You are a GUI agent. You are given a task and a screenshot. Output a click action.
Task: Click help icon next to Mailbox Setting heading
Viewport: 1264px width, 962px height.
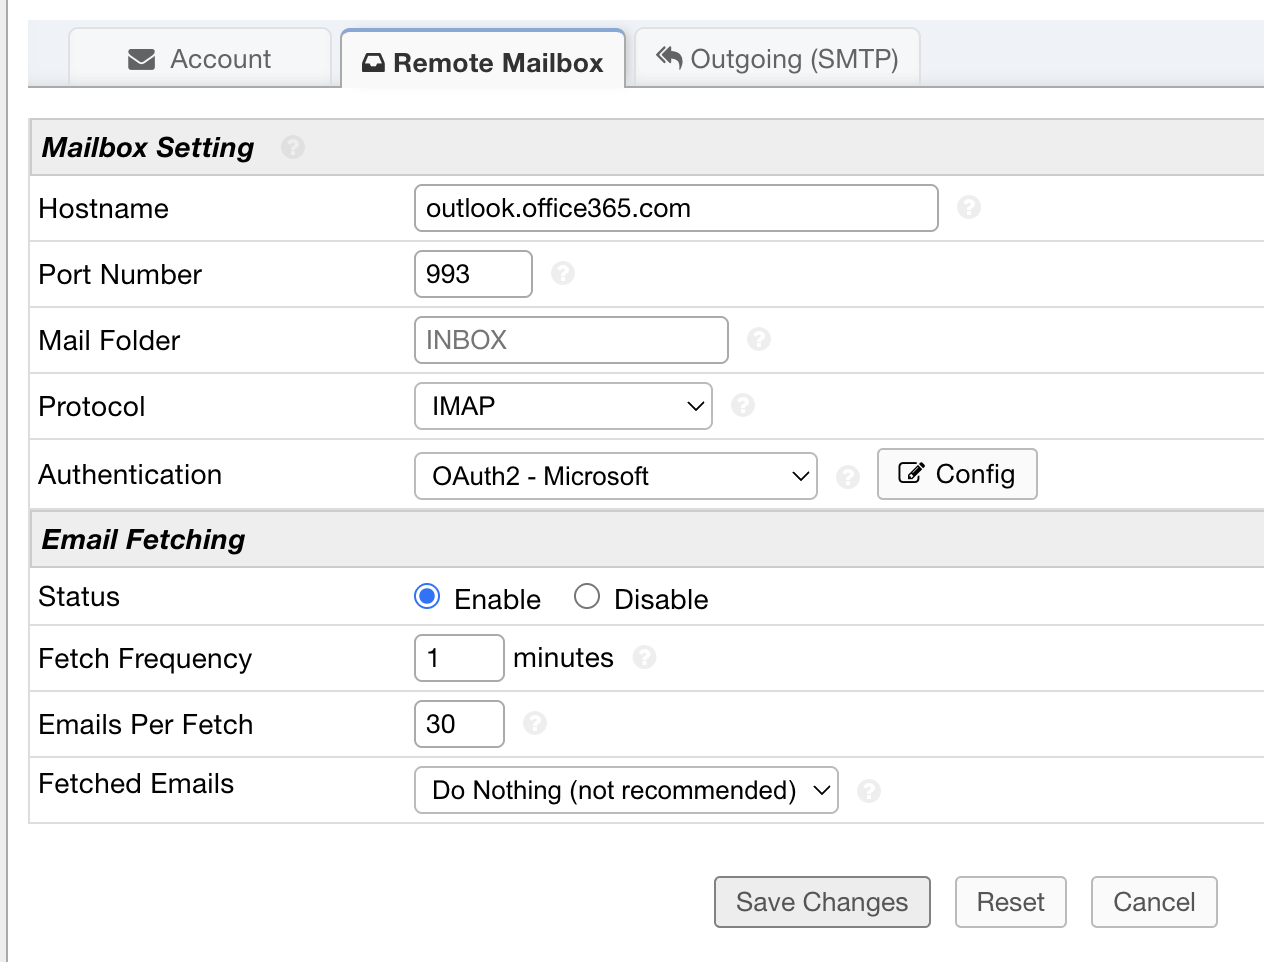click(x=292, y=148)
